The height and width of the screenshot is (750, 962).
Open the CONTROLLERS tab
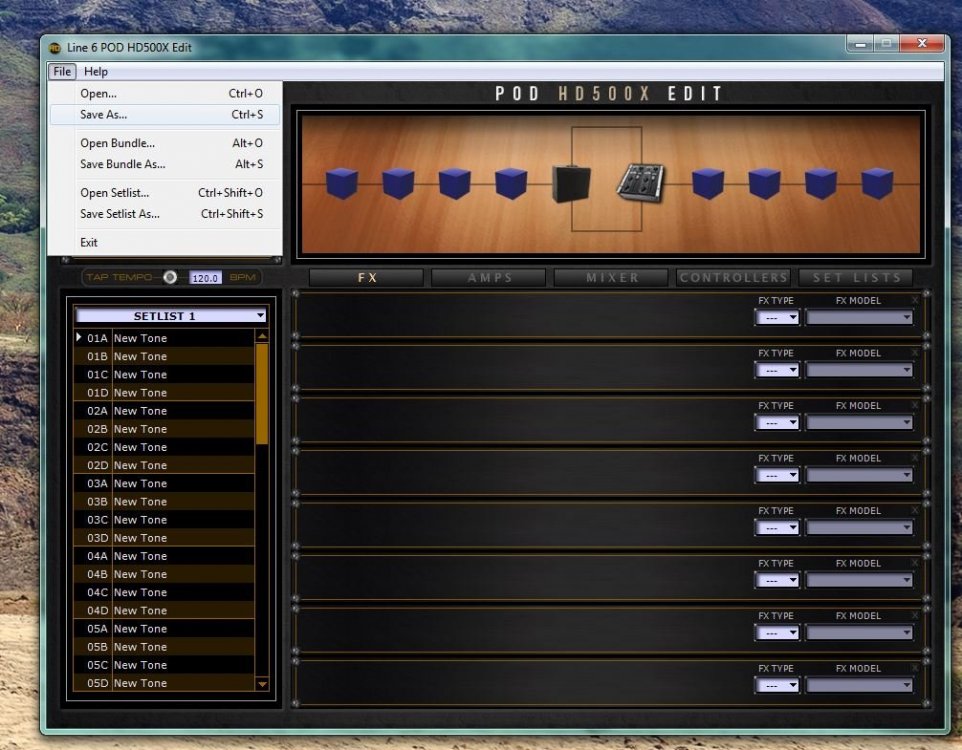[733, 278]
